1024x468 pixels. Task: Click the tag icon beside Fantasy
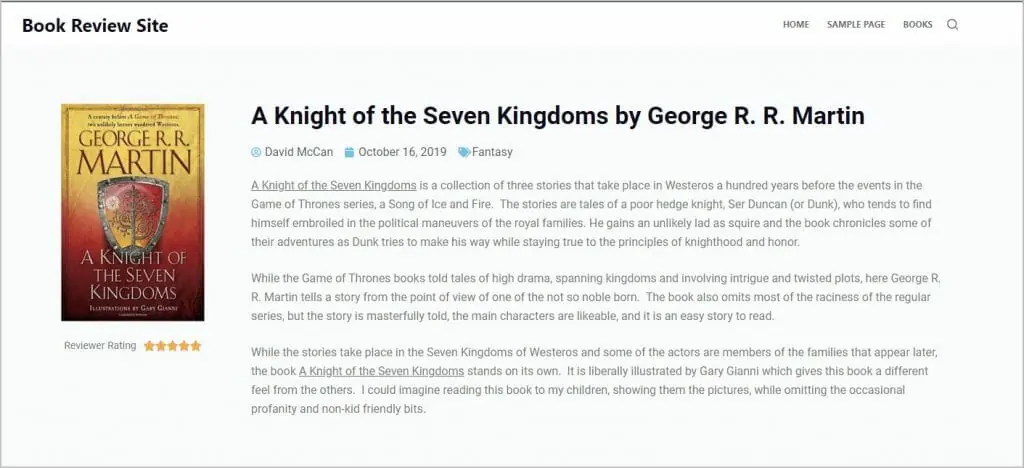tap(464, 152)
